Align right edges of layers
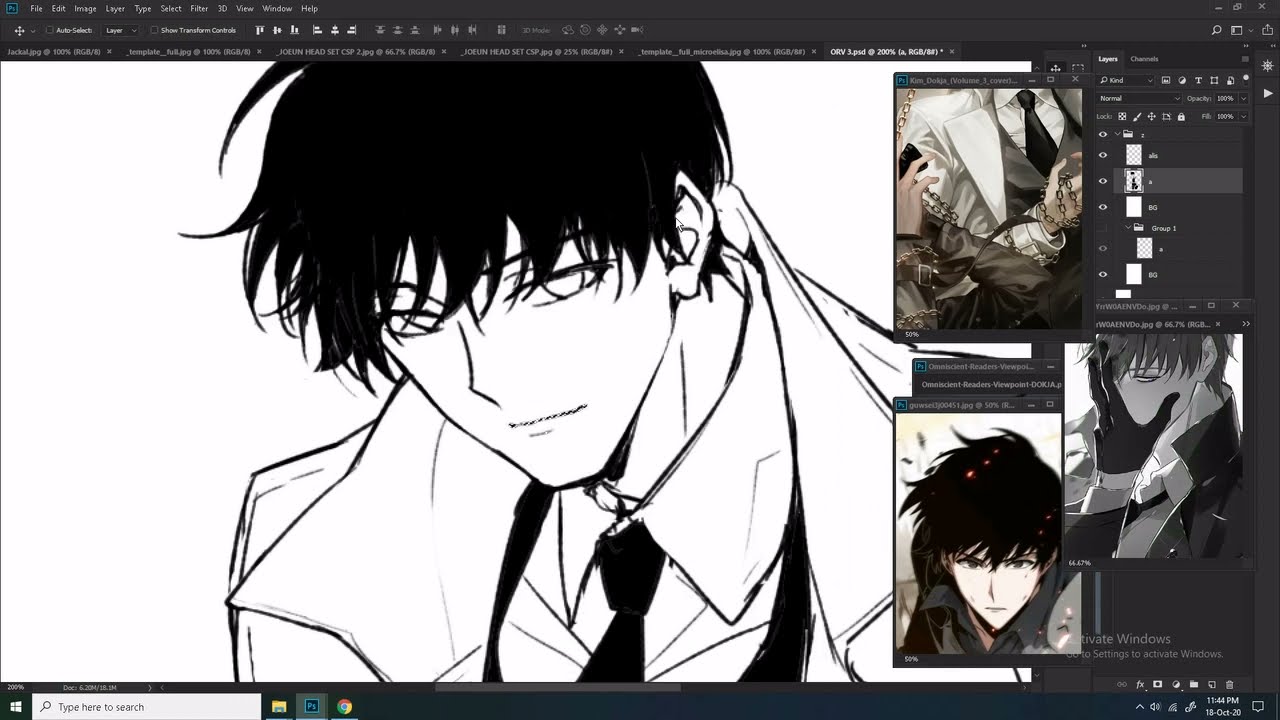 [x=352, y=30]
